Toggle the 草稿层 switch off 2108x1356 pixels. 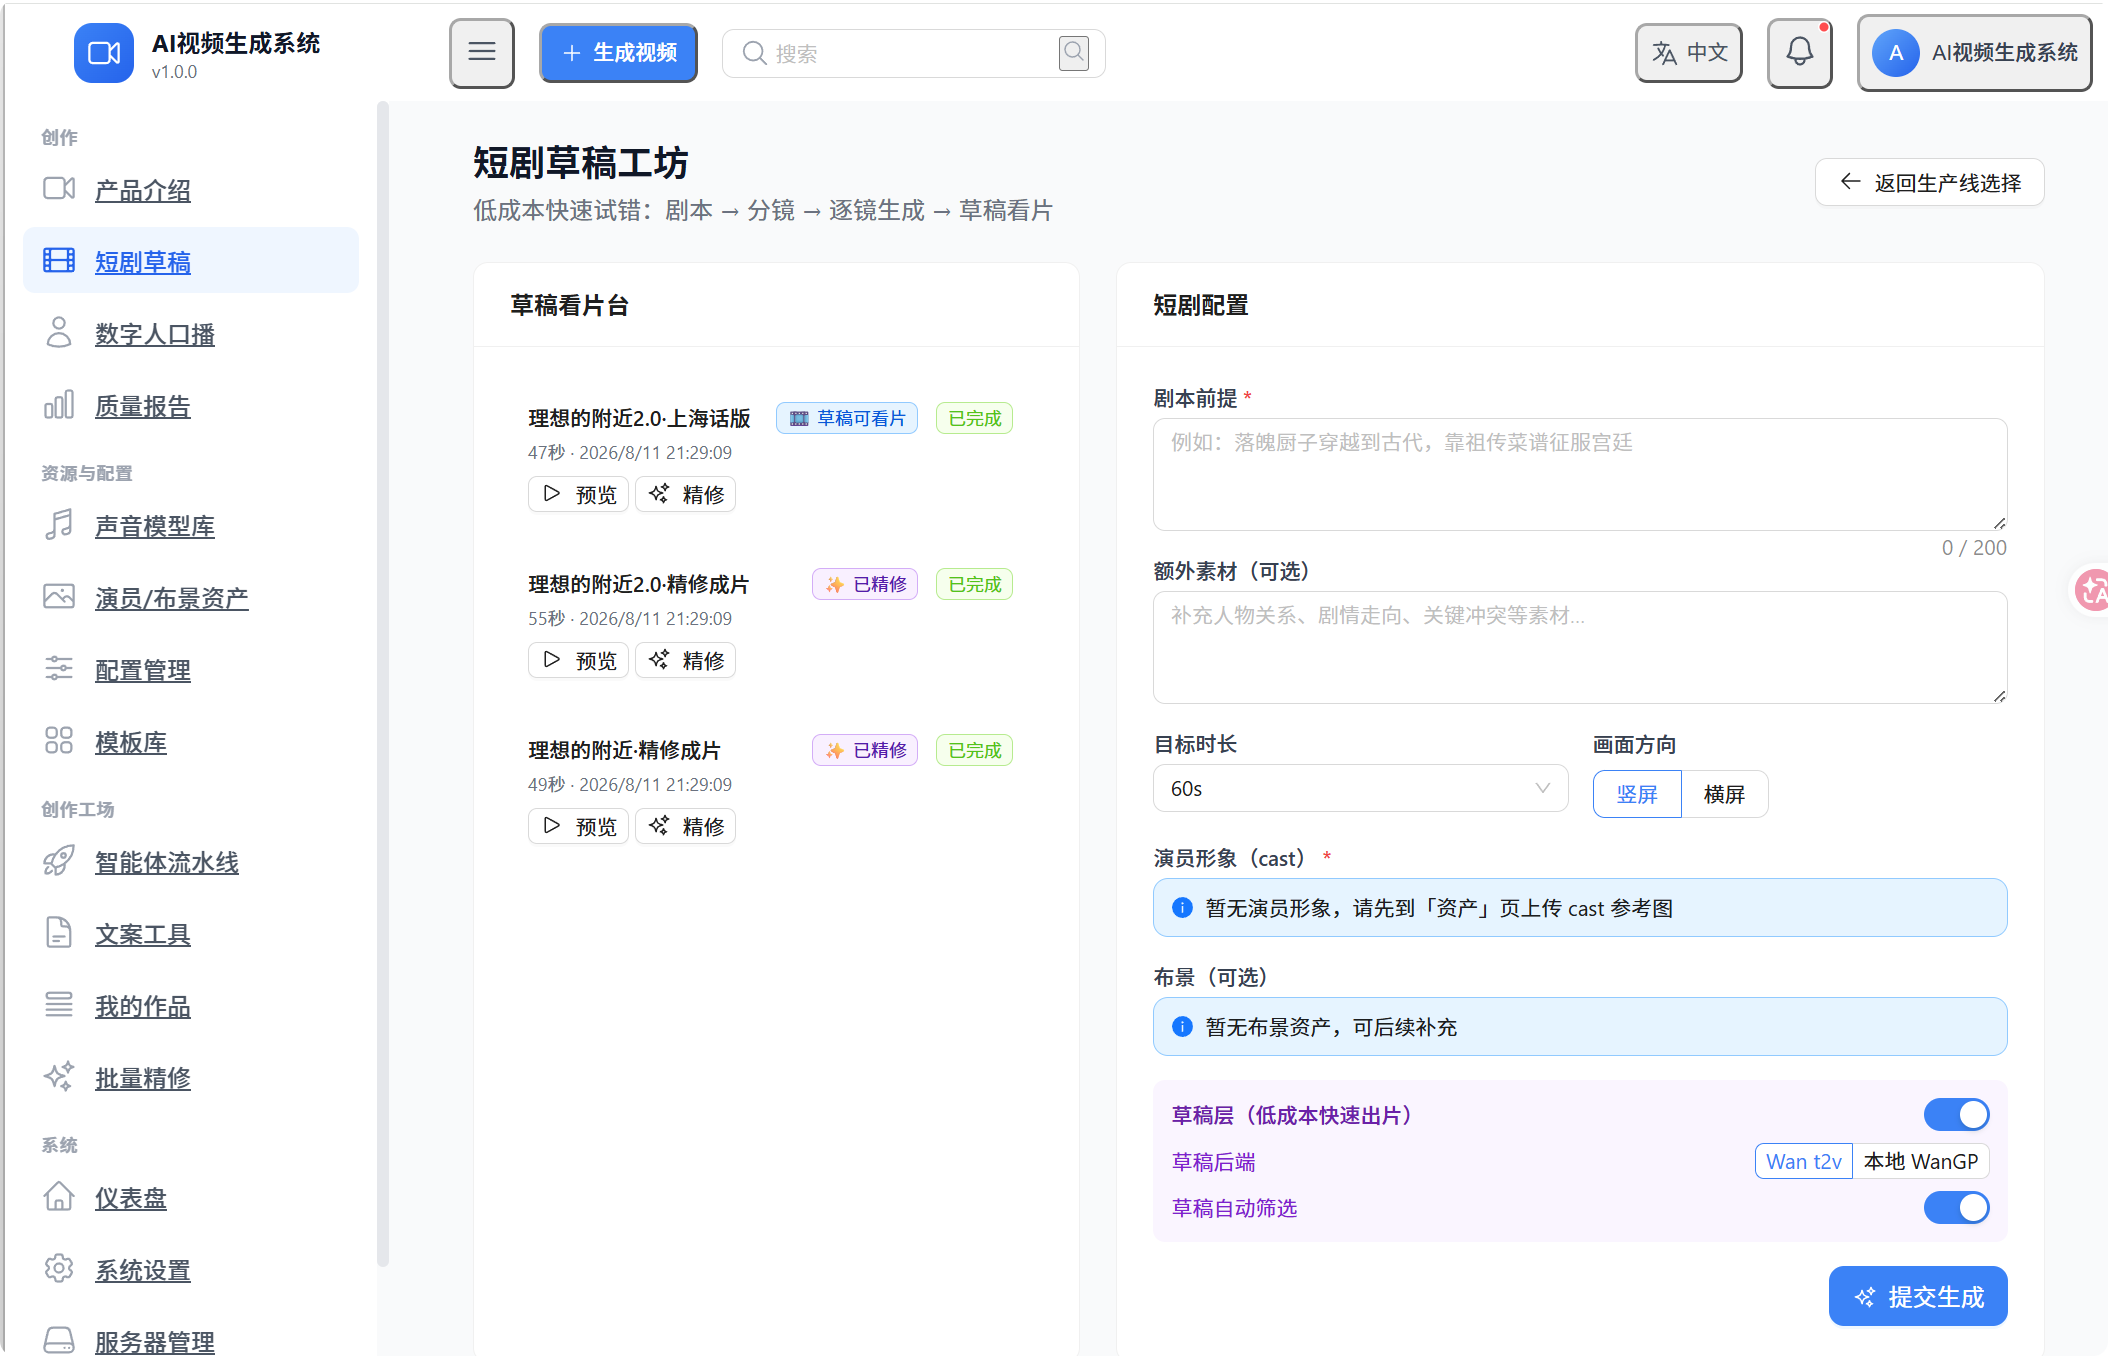click(x=1956, y=1114)
